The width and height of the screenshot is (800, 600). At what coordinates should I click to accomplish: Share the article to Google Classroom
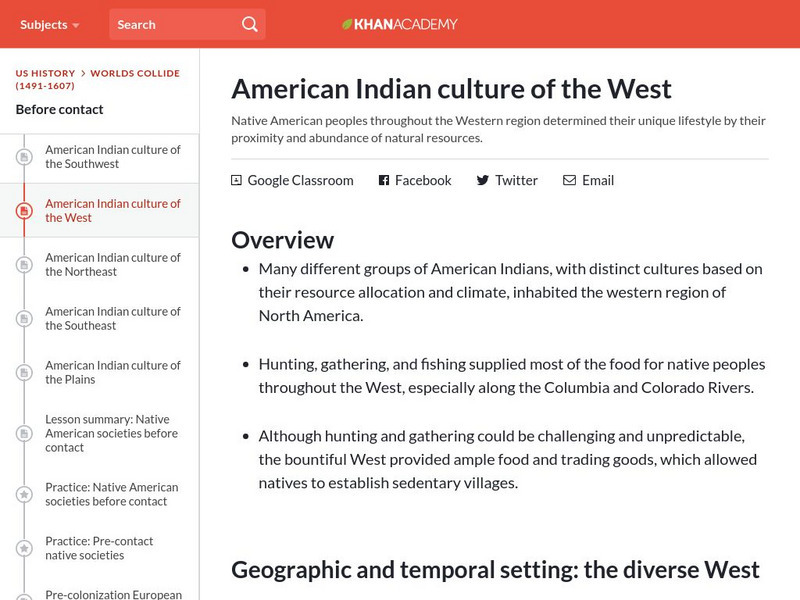300,181
